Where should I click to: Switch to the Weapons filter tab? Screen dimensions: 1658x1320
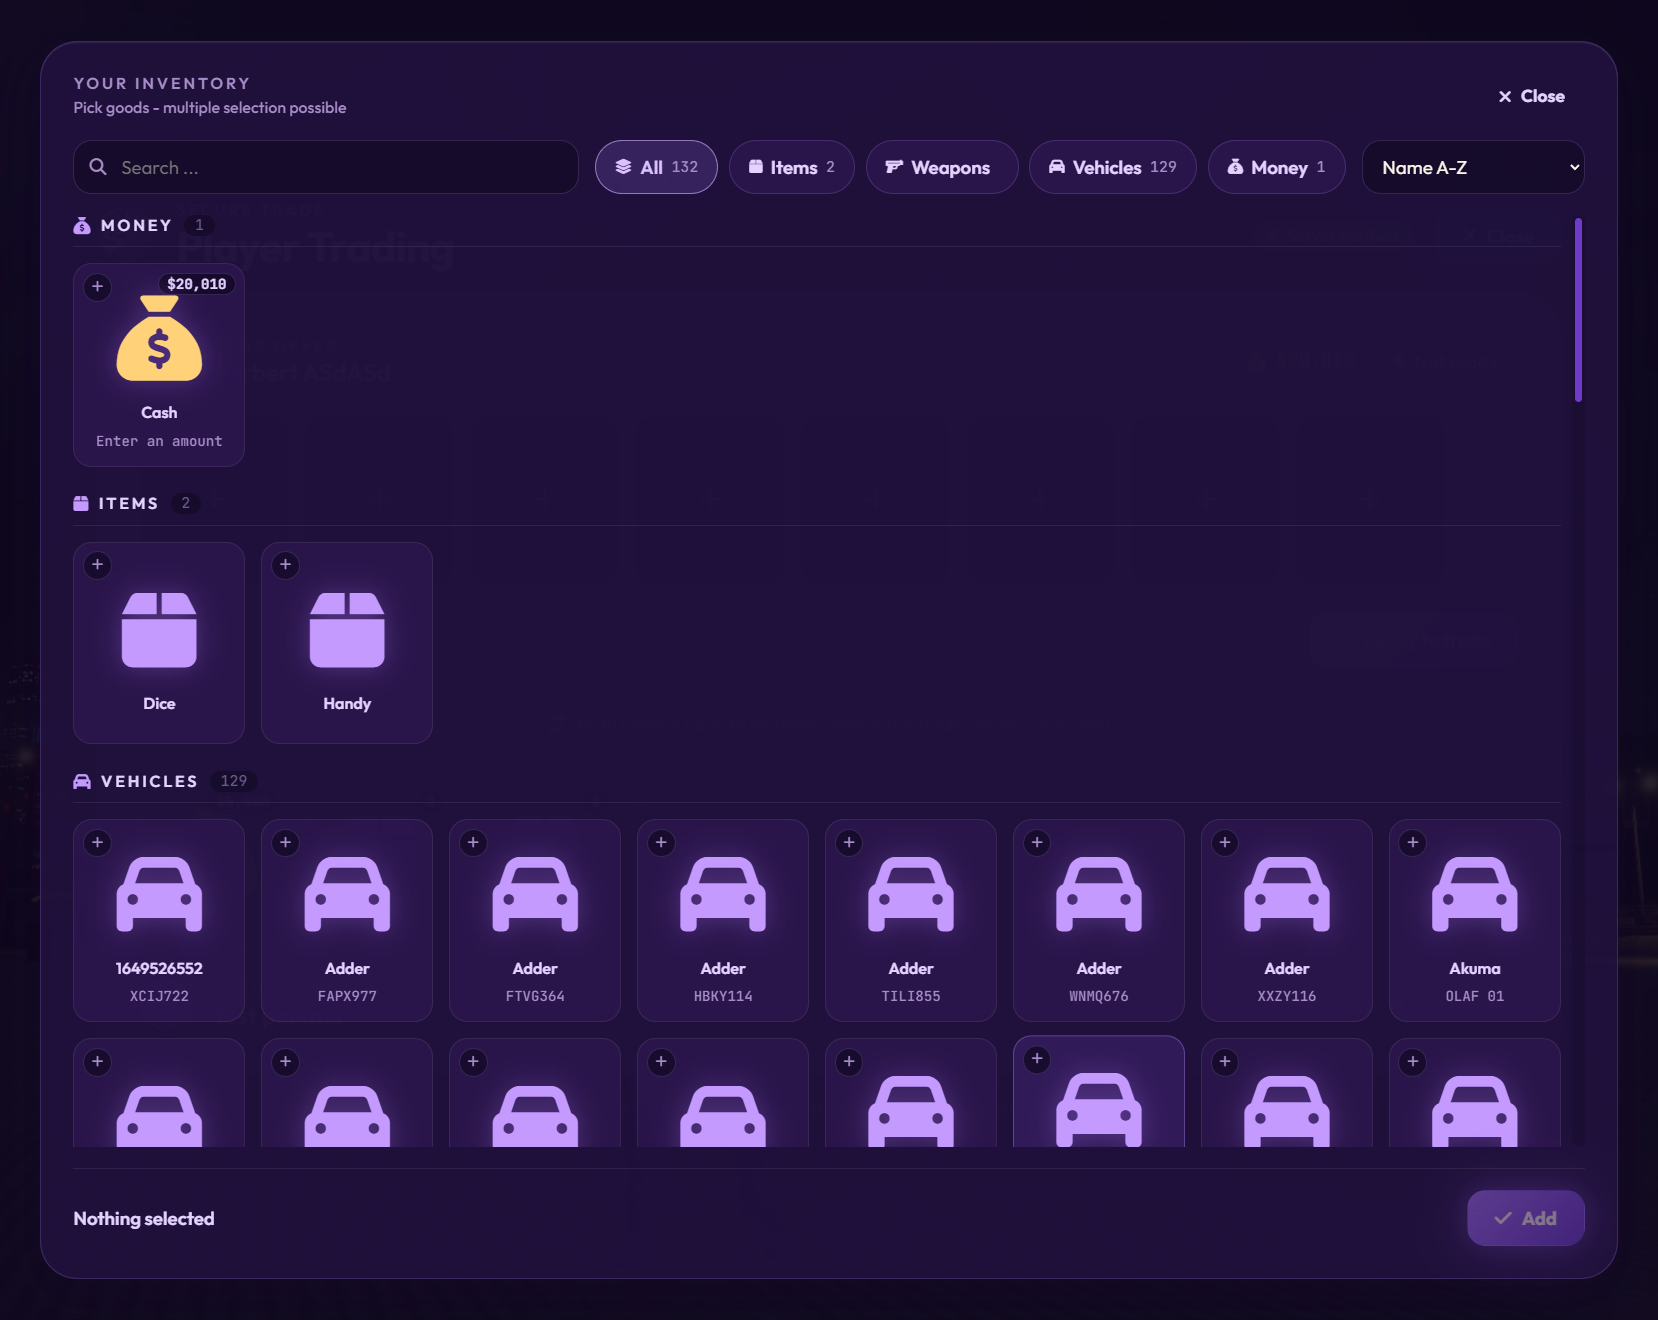click(x=942, y=167)
